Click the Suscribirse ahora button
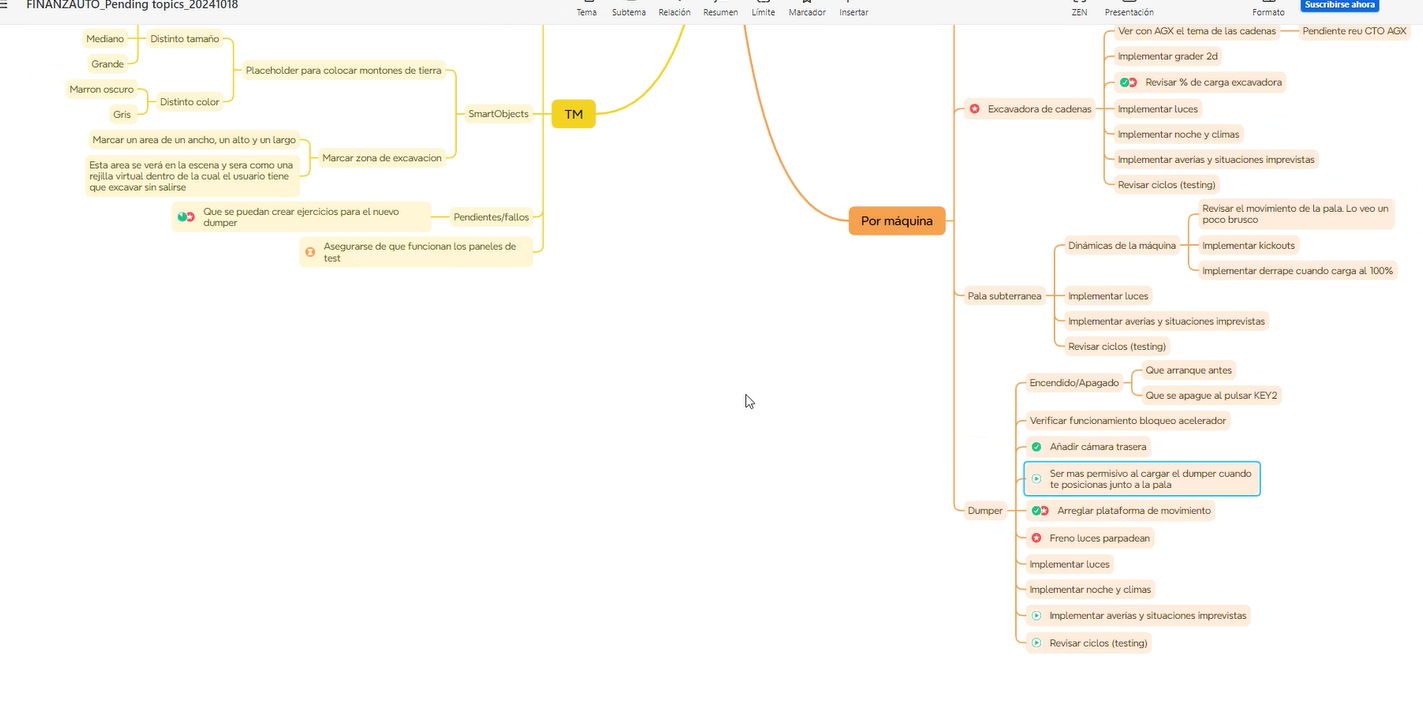Viewport: 1423px width, 724px height. coord(1340,5)
